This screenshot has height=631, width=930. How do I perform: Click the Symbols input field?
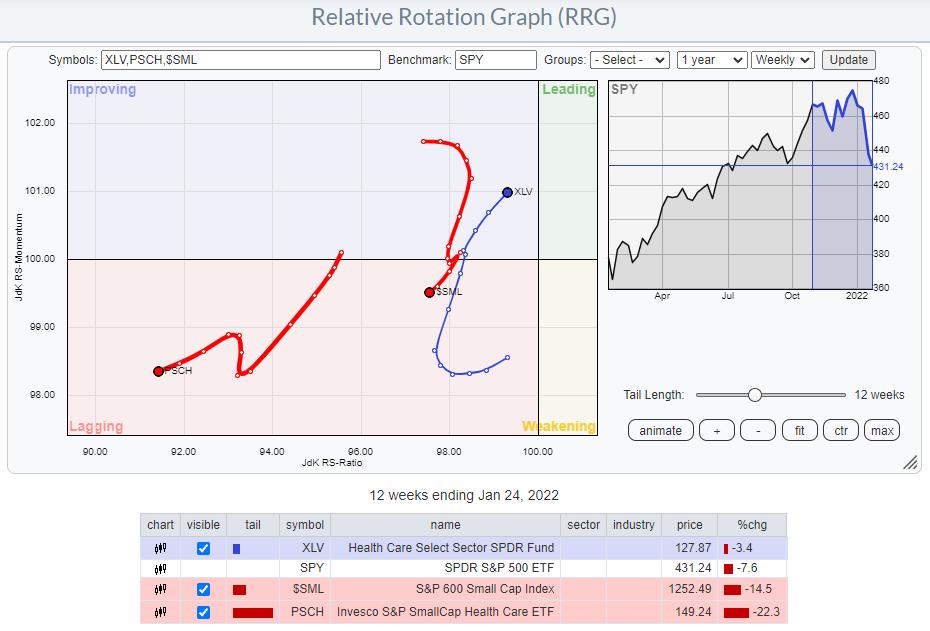241,60
